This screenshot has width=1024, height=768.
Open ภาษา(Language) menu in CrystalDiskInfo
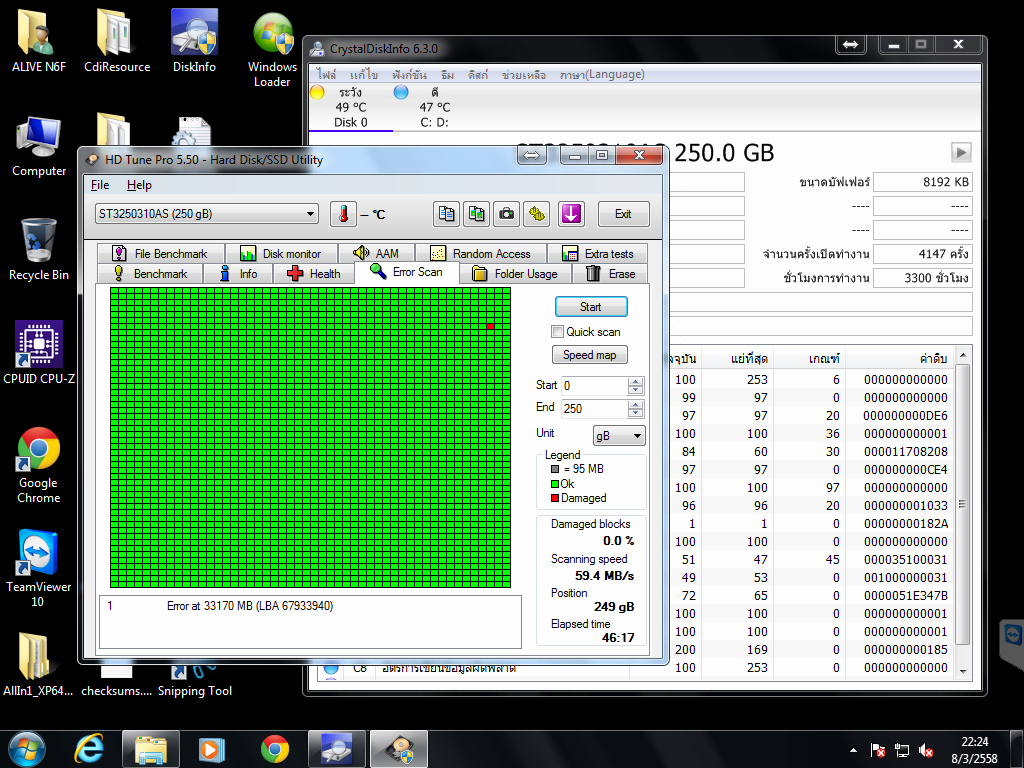point(602,74)
